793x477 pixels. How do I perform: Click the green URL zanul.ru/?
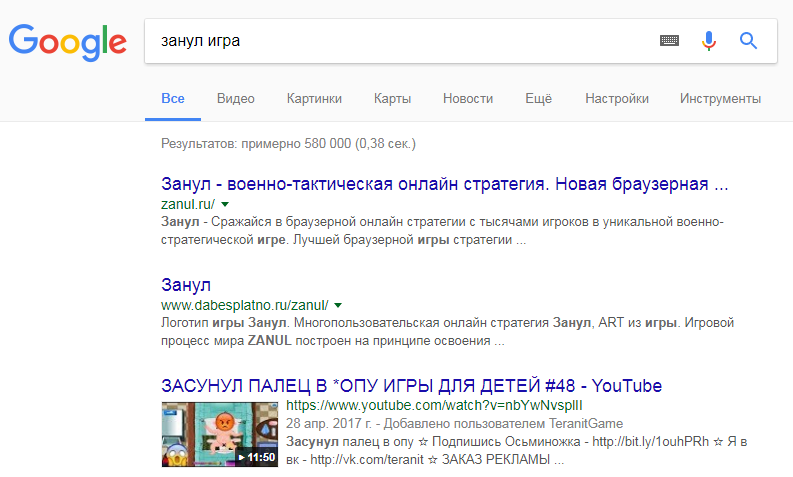click(x=188, y=204)
